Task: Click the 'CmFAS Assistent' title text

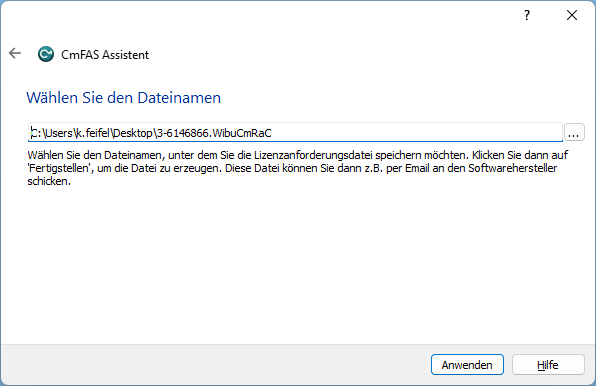Action: (x=105, y=55)
